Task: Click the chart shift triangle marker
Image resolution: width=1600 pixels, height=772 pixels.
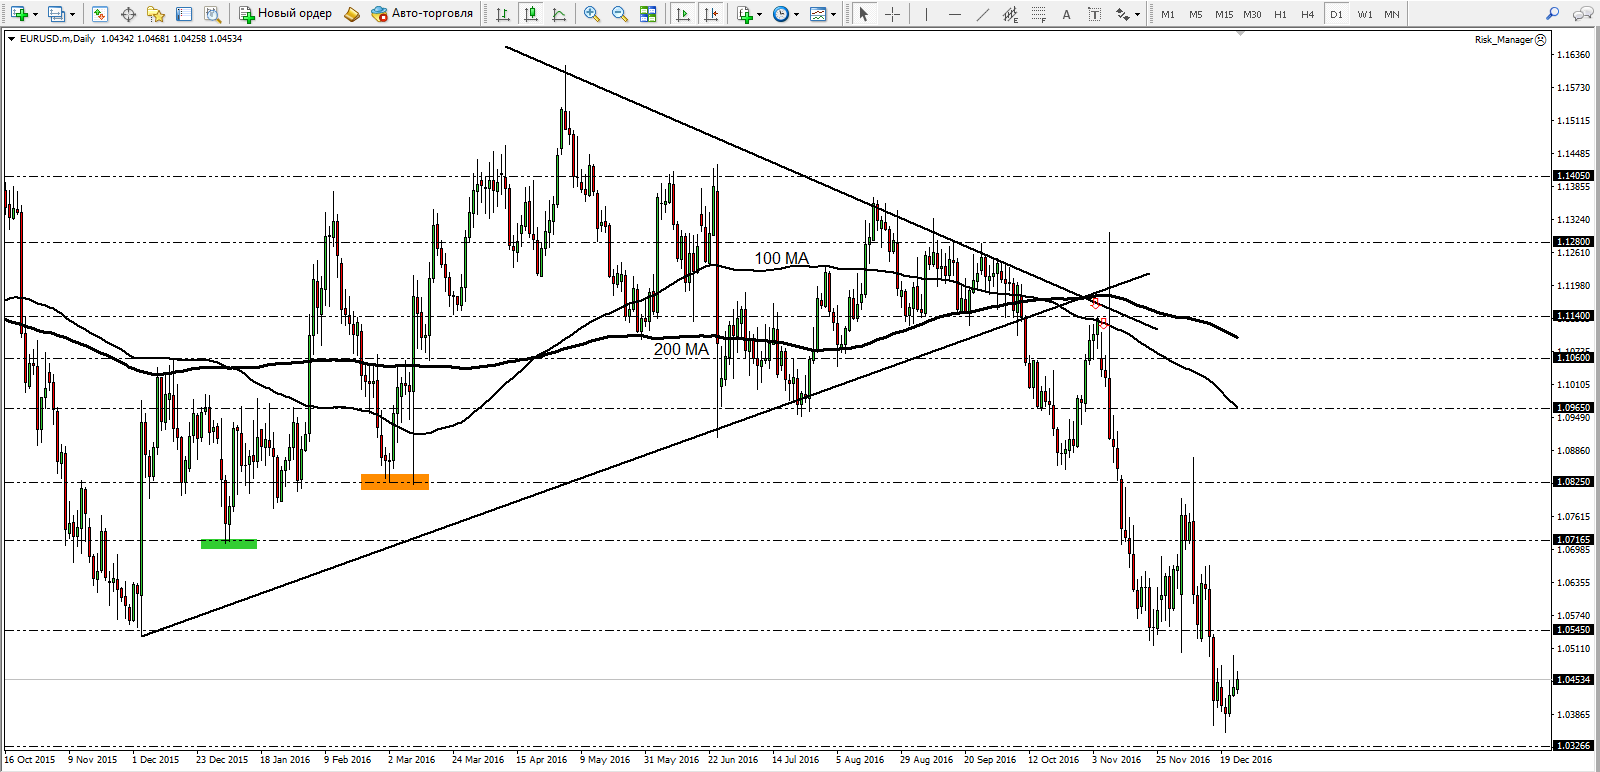Action: [x=1241, y=33]
